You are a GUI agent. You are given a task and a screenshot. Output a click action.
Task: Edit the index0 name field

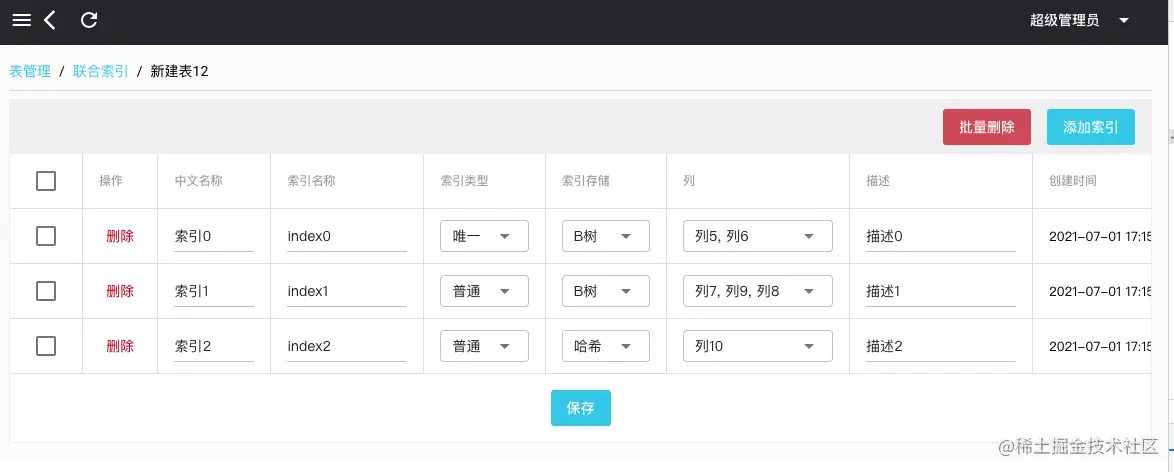coord(347,236)
